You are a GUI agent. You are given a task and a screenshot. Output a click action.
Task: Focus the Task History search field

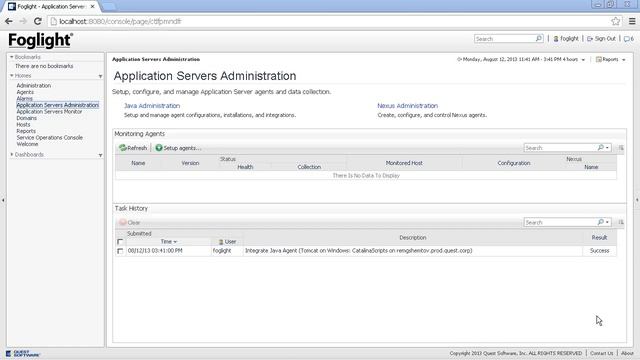click(x=560, y=222)
